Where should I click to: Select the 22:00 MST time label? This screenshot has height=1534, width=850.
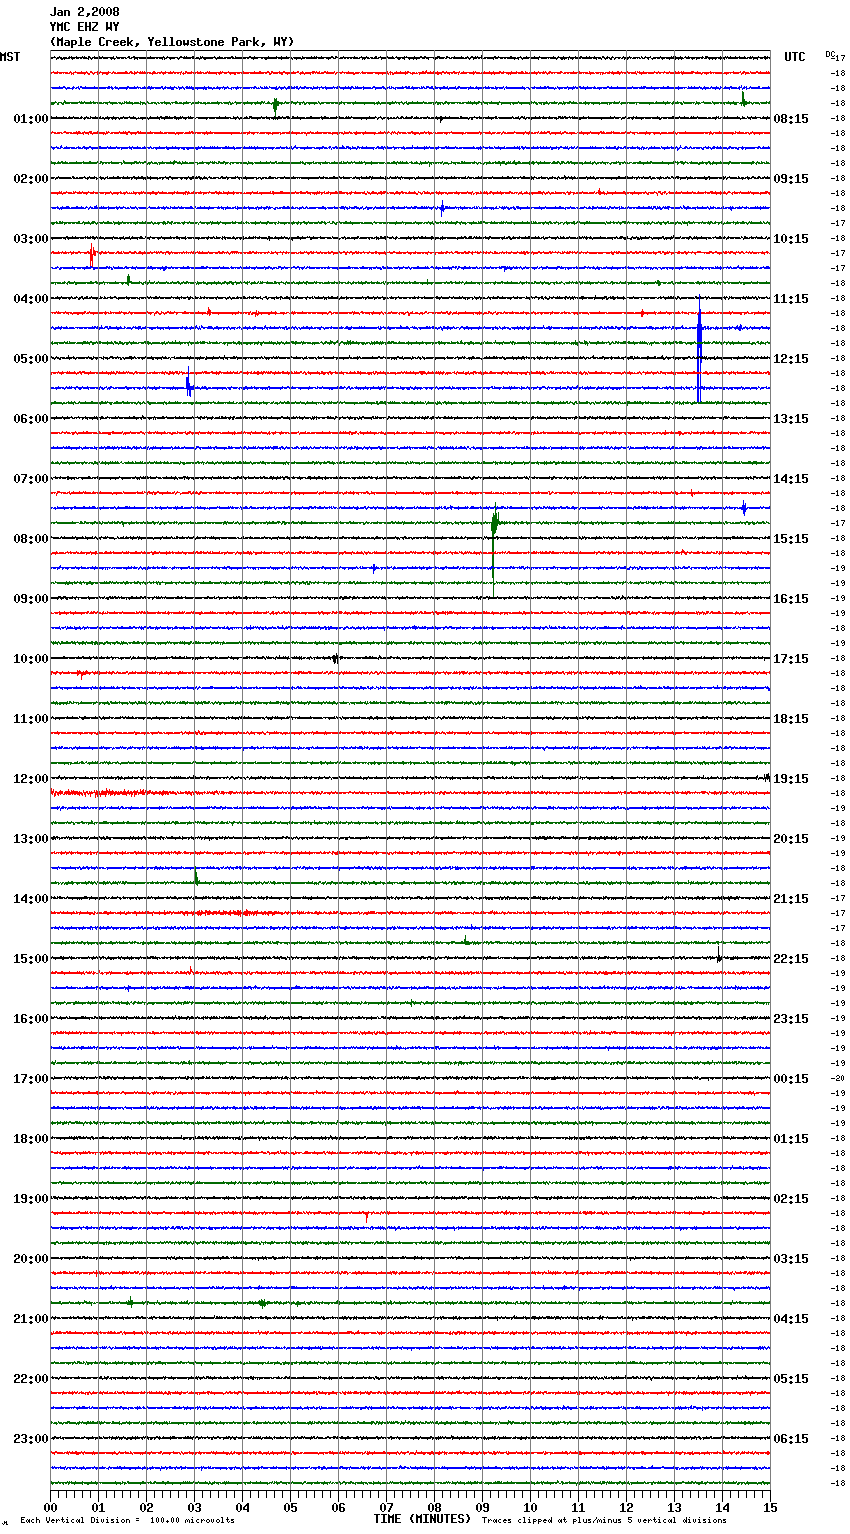30,1379
